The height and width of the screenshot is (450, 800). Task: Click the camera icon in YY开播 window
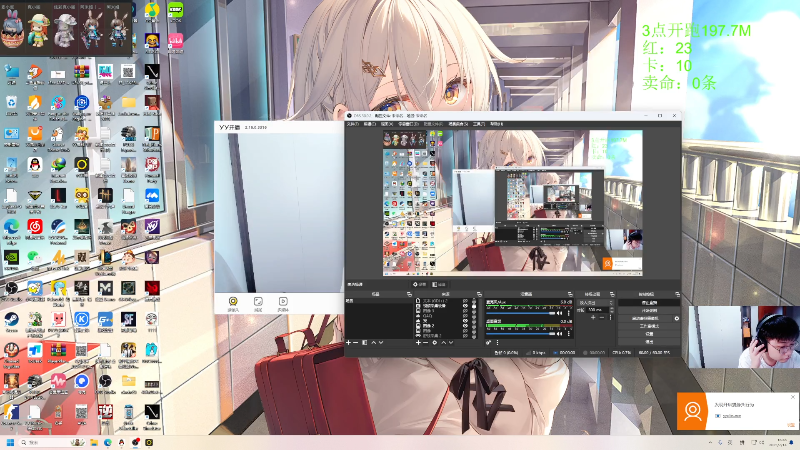[233, 302]
